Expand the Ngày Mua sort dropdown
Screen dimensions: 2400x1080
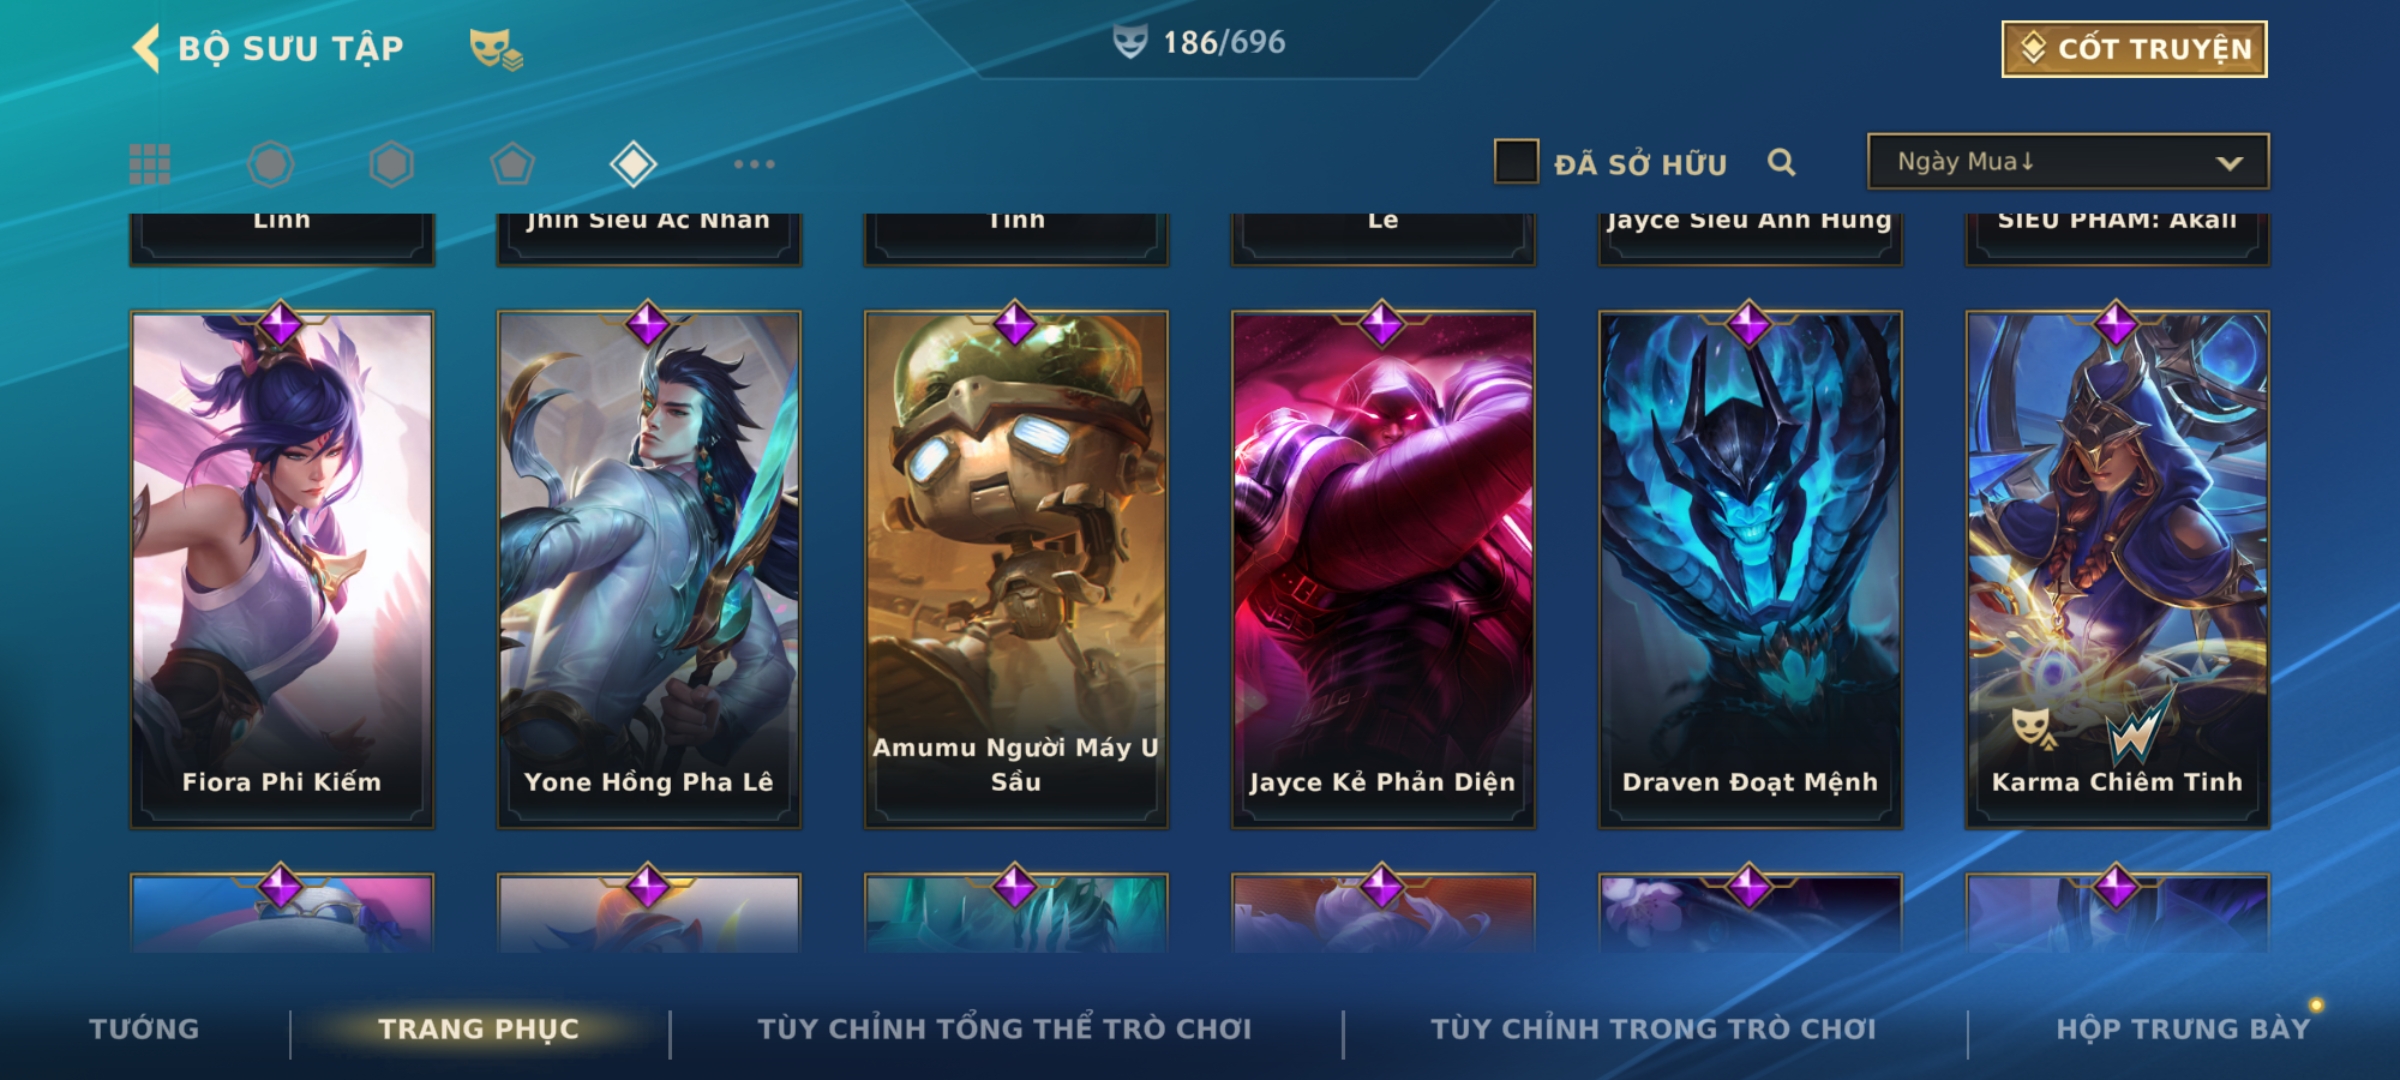2068,161
